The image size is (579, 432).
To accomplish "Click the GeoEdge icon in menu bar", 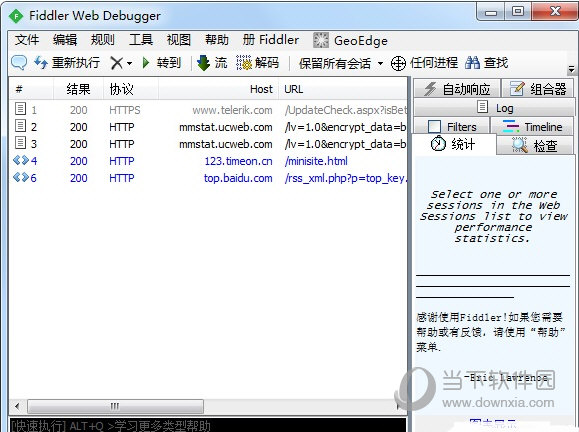I will pos(321,40).
